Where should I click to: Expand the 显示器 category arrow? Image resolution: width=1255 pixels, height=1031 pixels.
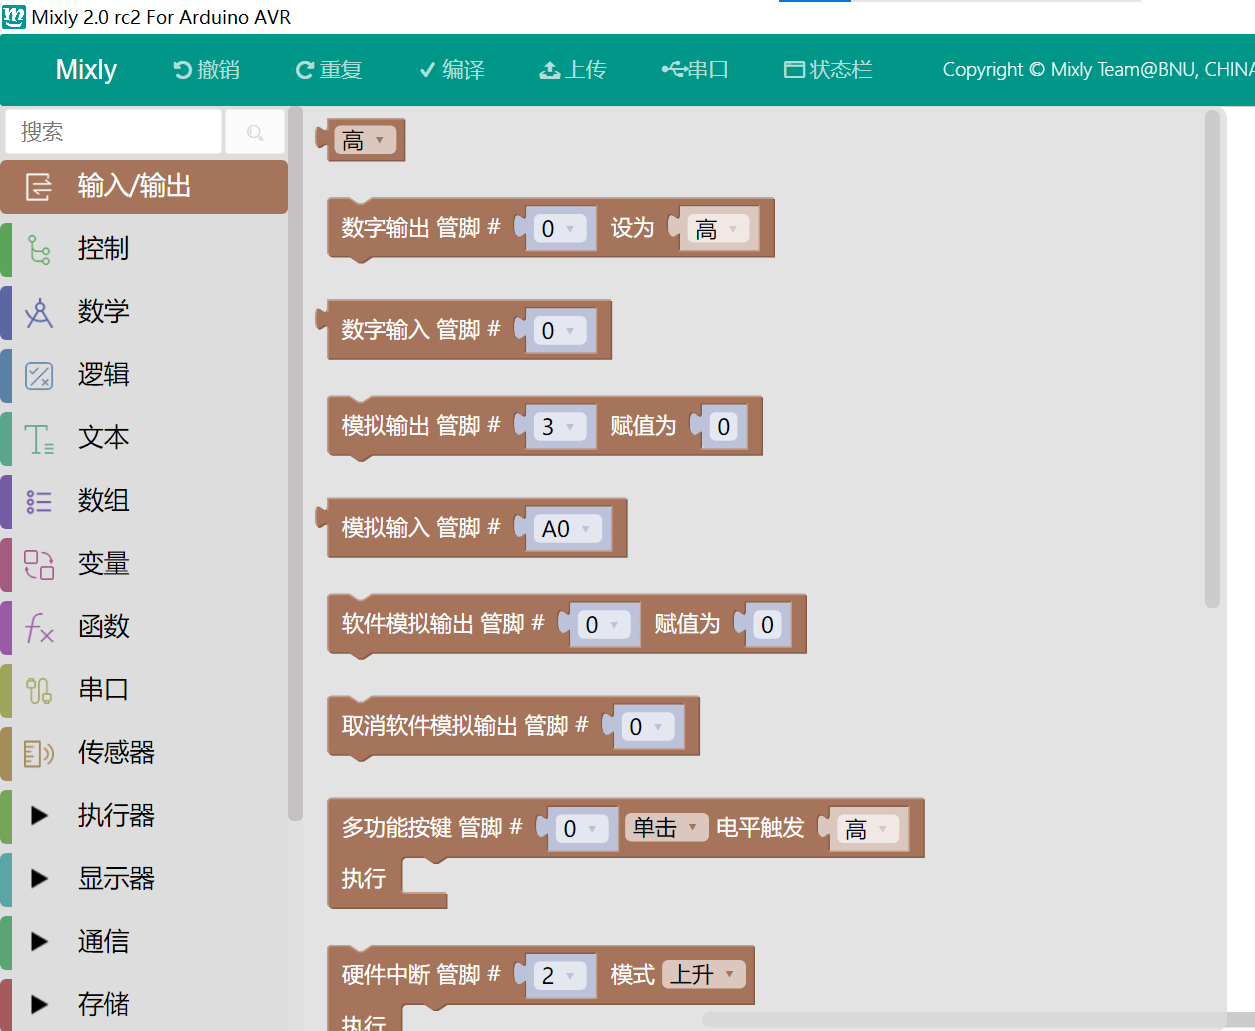pos(39,879)
